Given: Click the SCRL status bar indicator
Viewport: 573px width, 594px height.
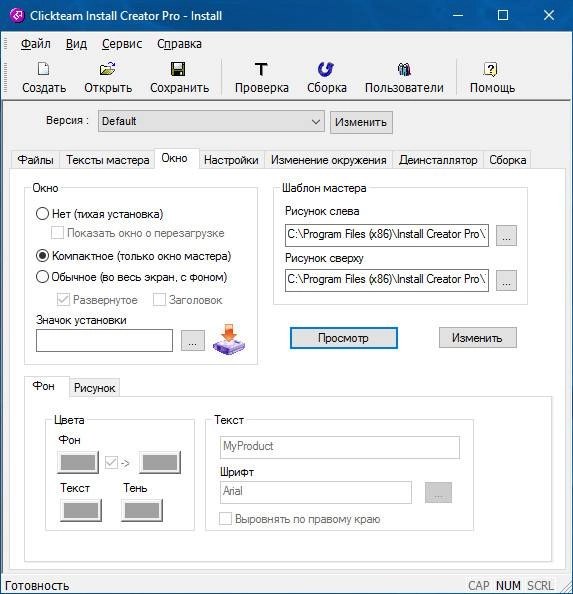Looking at the screenshot, I should pyautogui.click(x=540, y=586).
